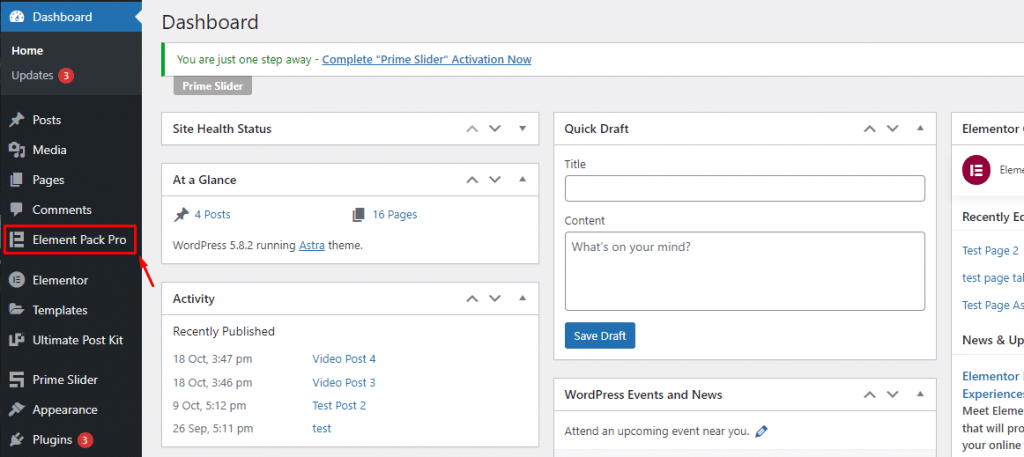Click the Elementor circle icon in sidebar
This screenshot has width=1024, height=457.
[17, 280]
